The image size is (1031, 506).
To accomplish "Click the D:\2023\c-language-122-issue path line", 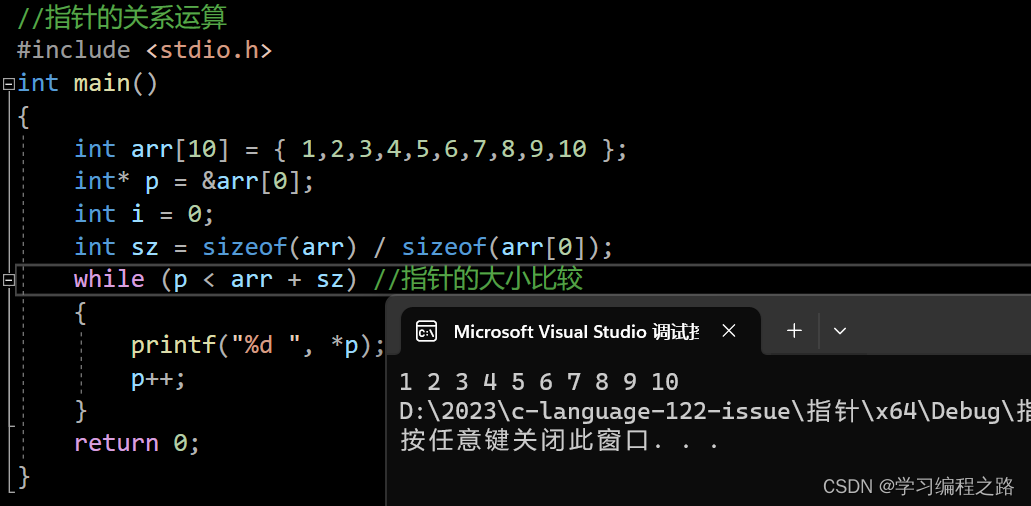I will tap(715, 411).
